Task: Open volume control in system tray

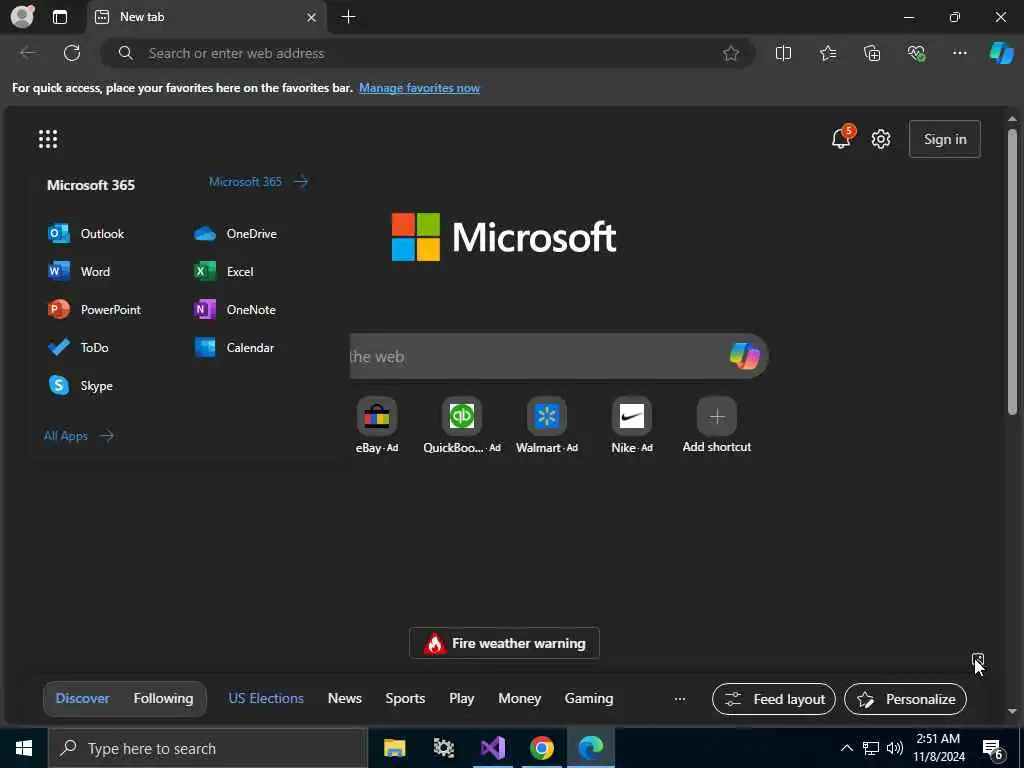Action: click(895, 748)
